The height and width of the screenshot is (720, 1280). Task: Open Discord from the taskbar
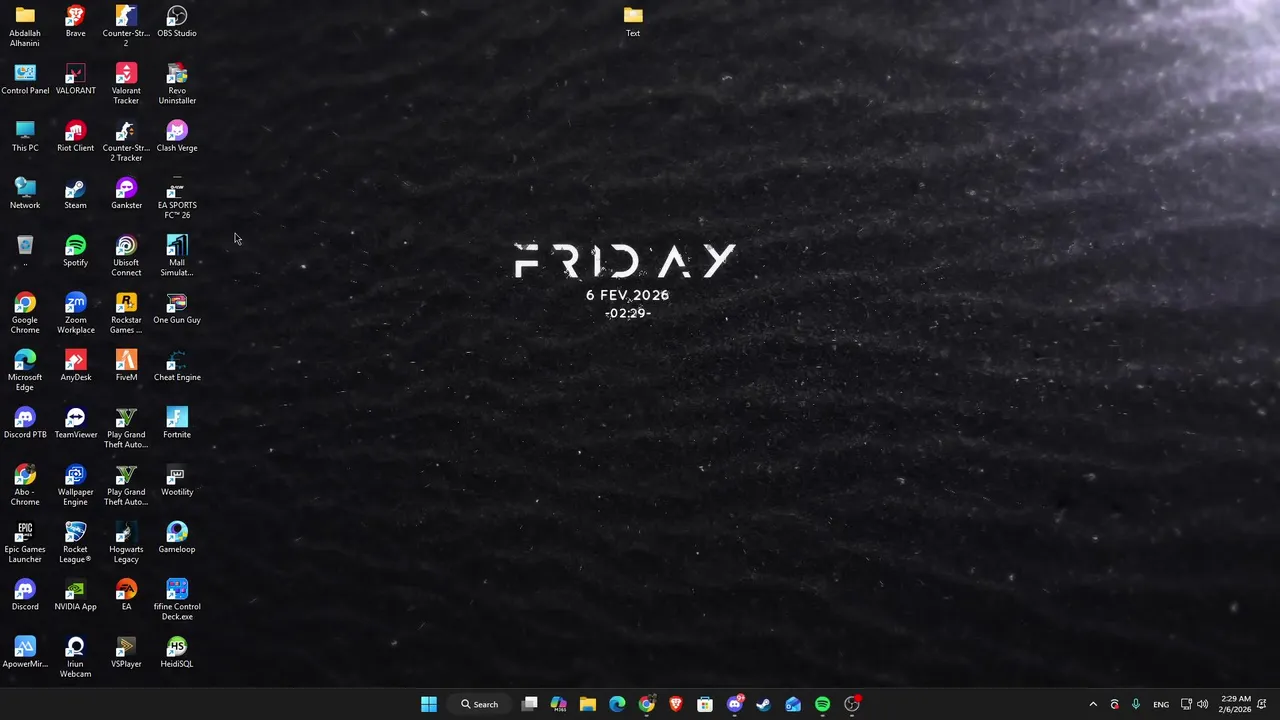[x=735, y=704]
